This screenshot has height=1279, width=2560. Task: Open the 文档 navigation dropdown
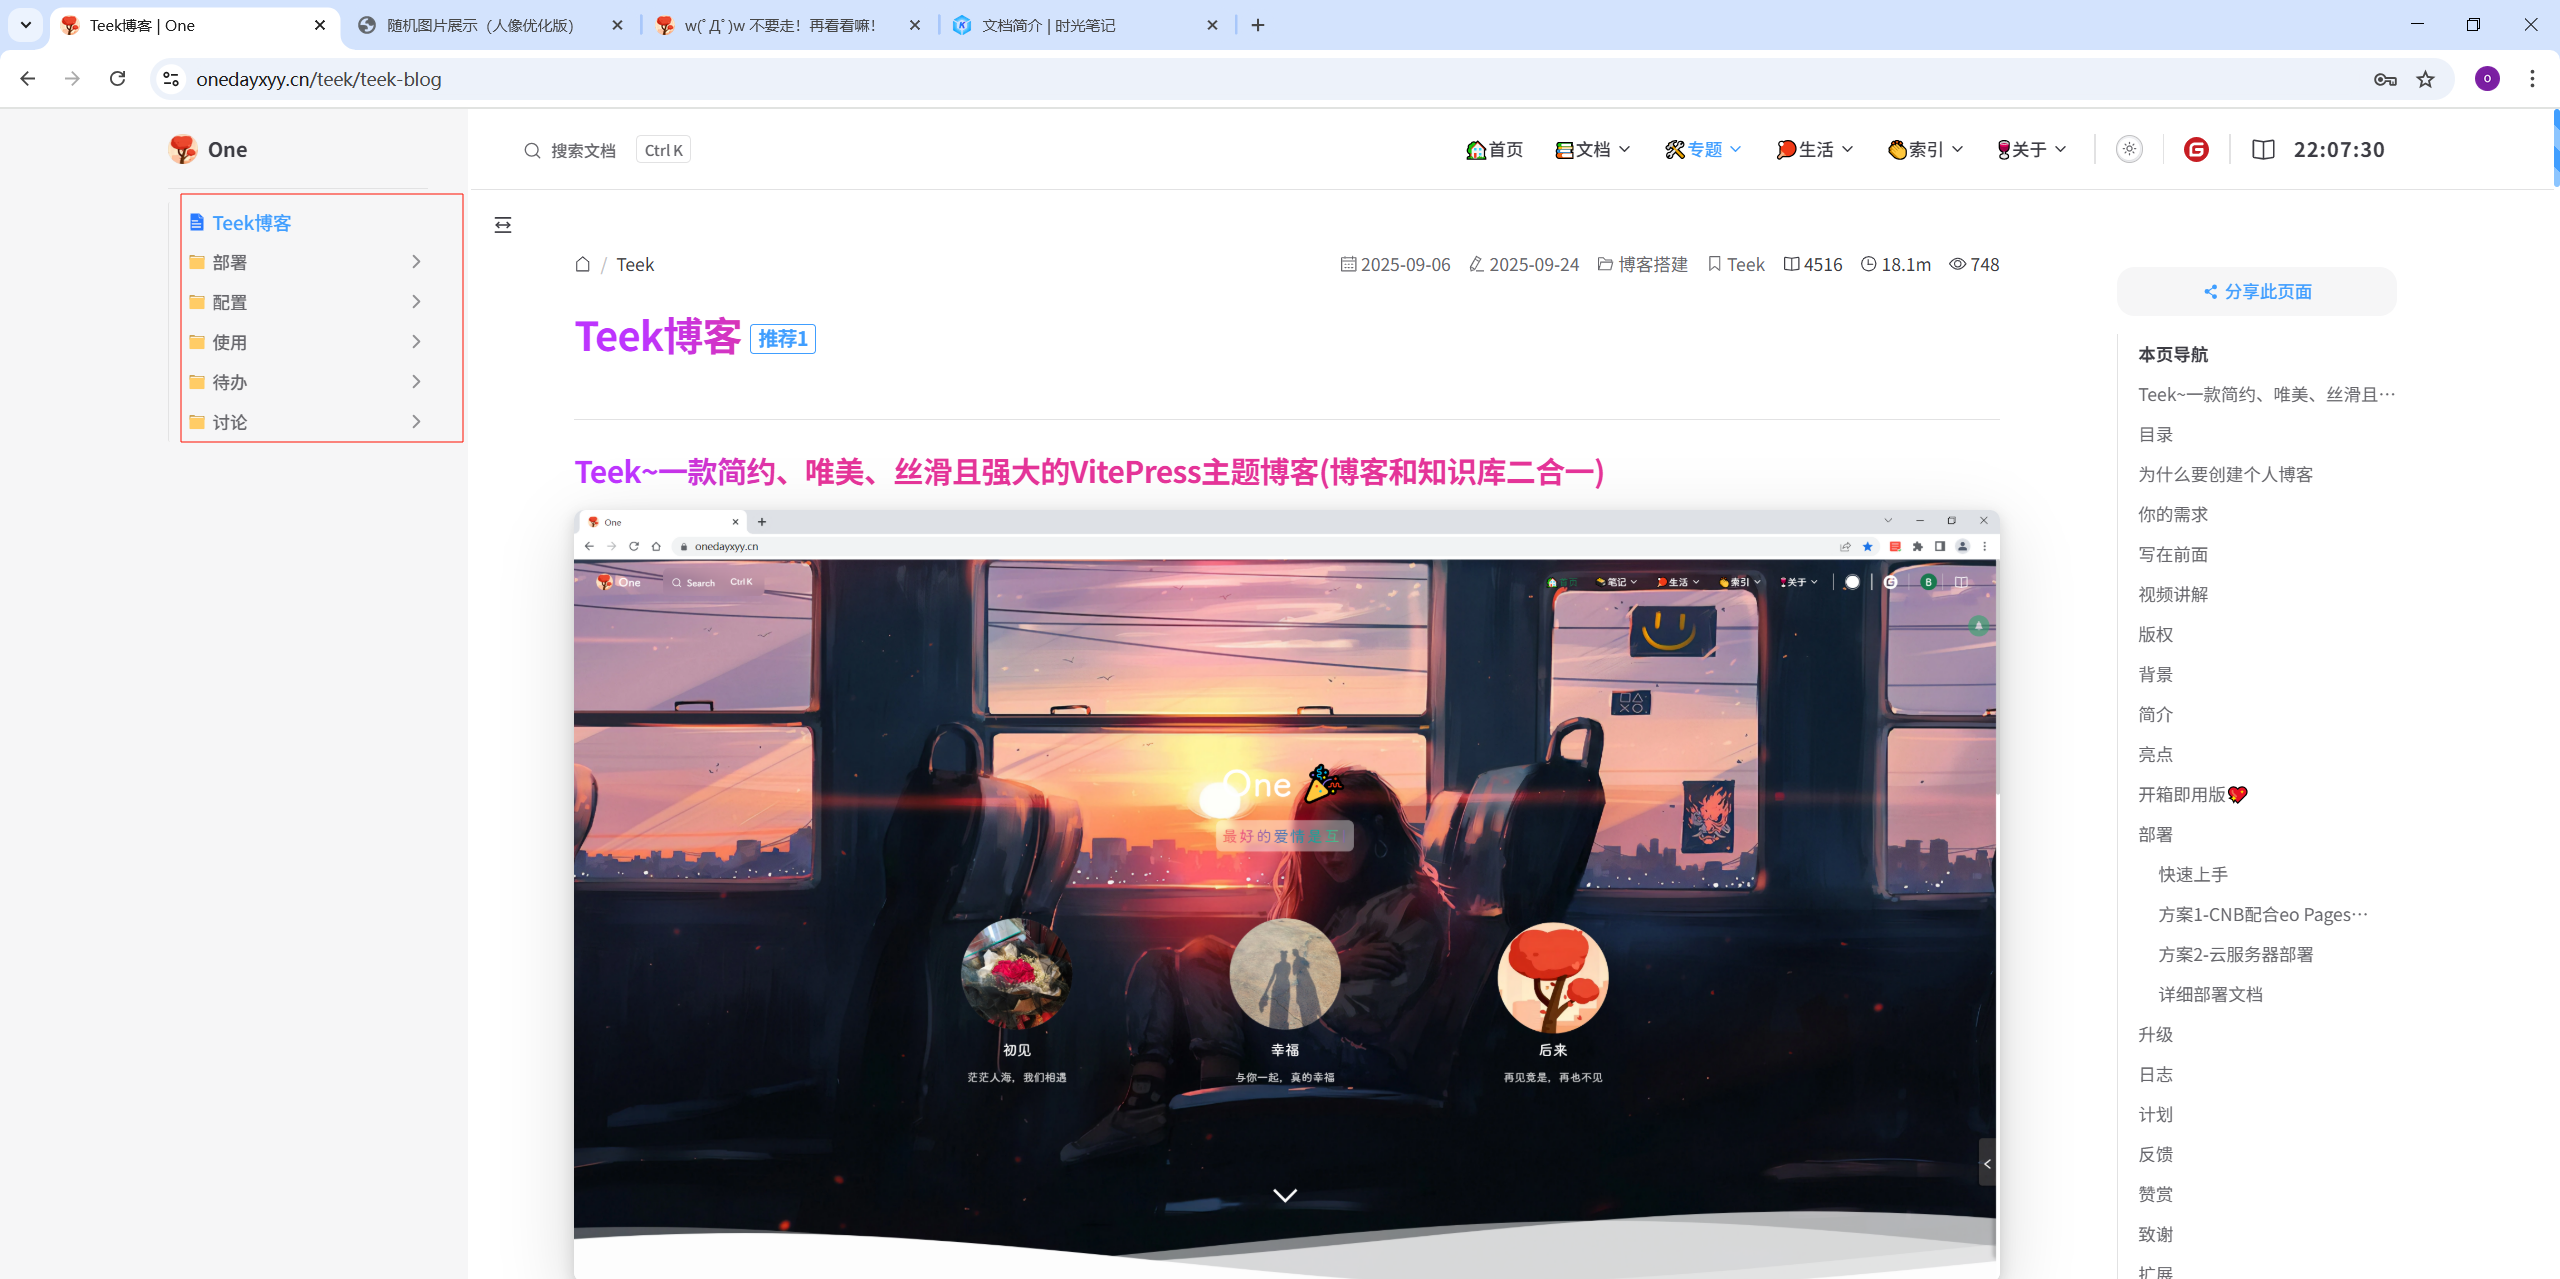click(1593, 150)
